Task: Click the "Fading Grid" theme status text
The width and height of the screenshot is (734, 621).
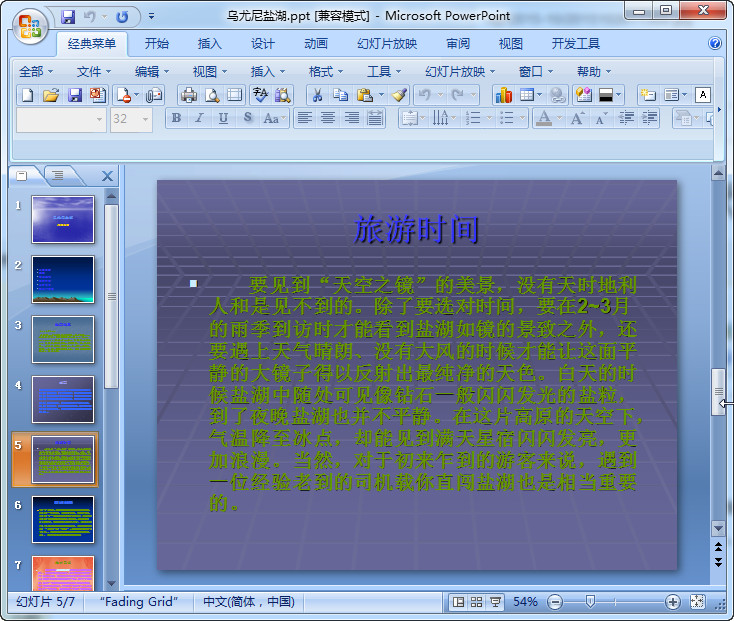Action: pyautogui.click(x=139, y=602)
